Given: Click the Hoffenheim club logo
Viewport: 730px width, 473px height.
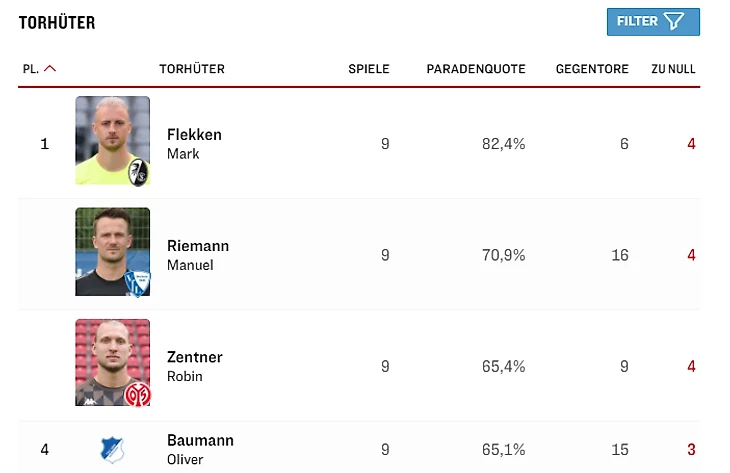Looking at the screenshot, I should click(x=112, y=449).
